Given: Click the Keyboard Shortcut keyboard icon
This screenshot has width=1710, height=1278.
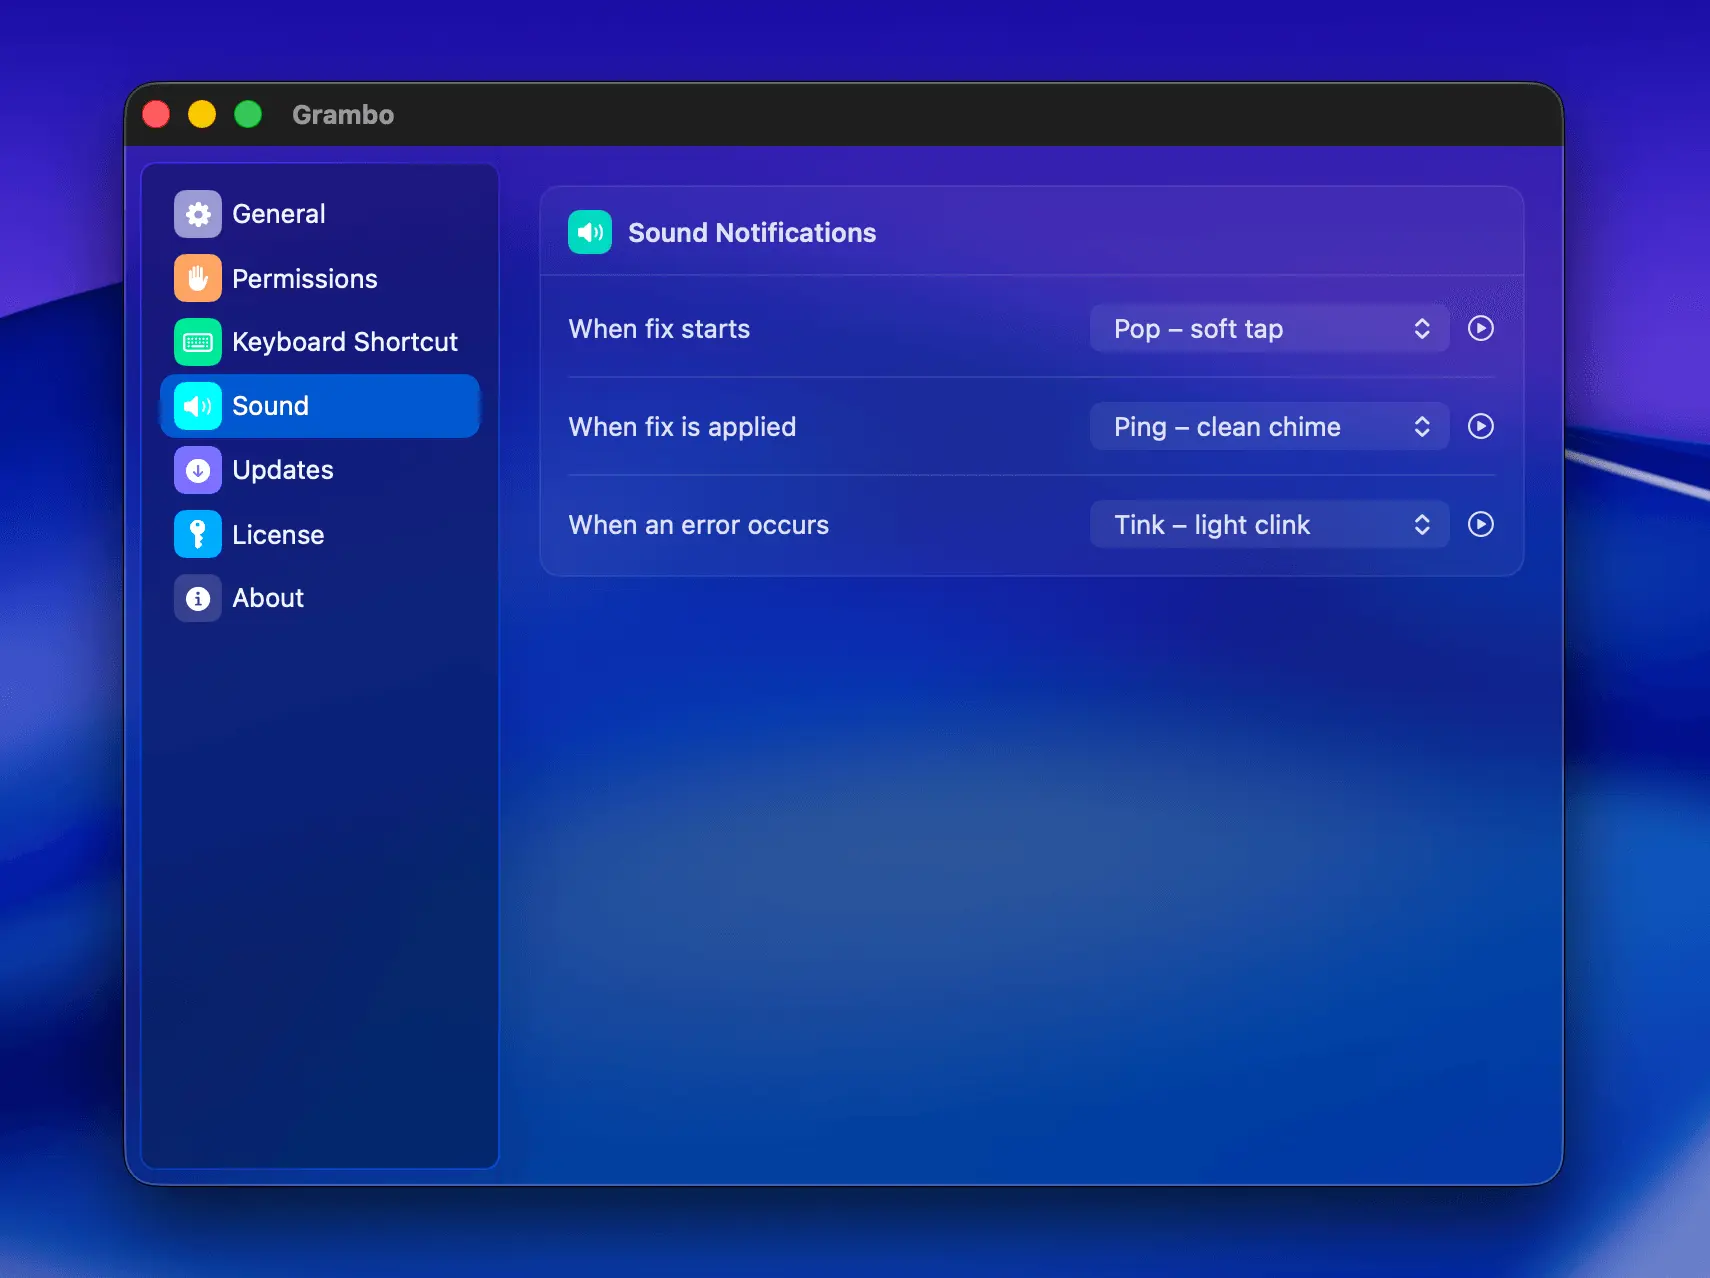Looking at the screenshot, I should [198, 342].
